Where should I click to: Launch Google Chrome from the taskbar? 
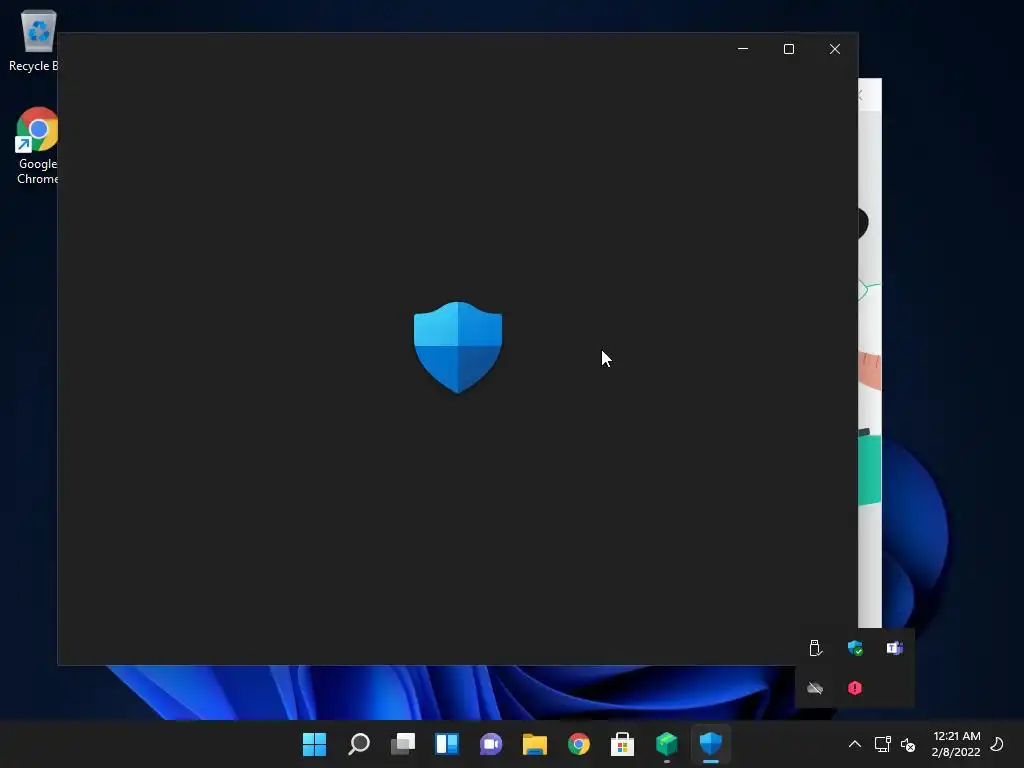tap(579, 744)
